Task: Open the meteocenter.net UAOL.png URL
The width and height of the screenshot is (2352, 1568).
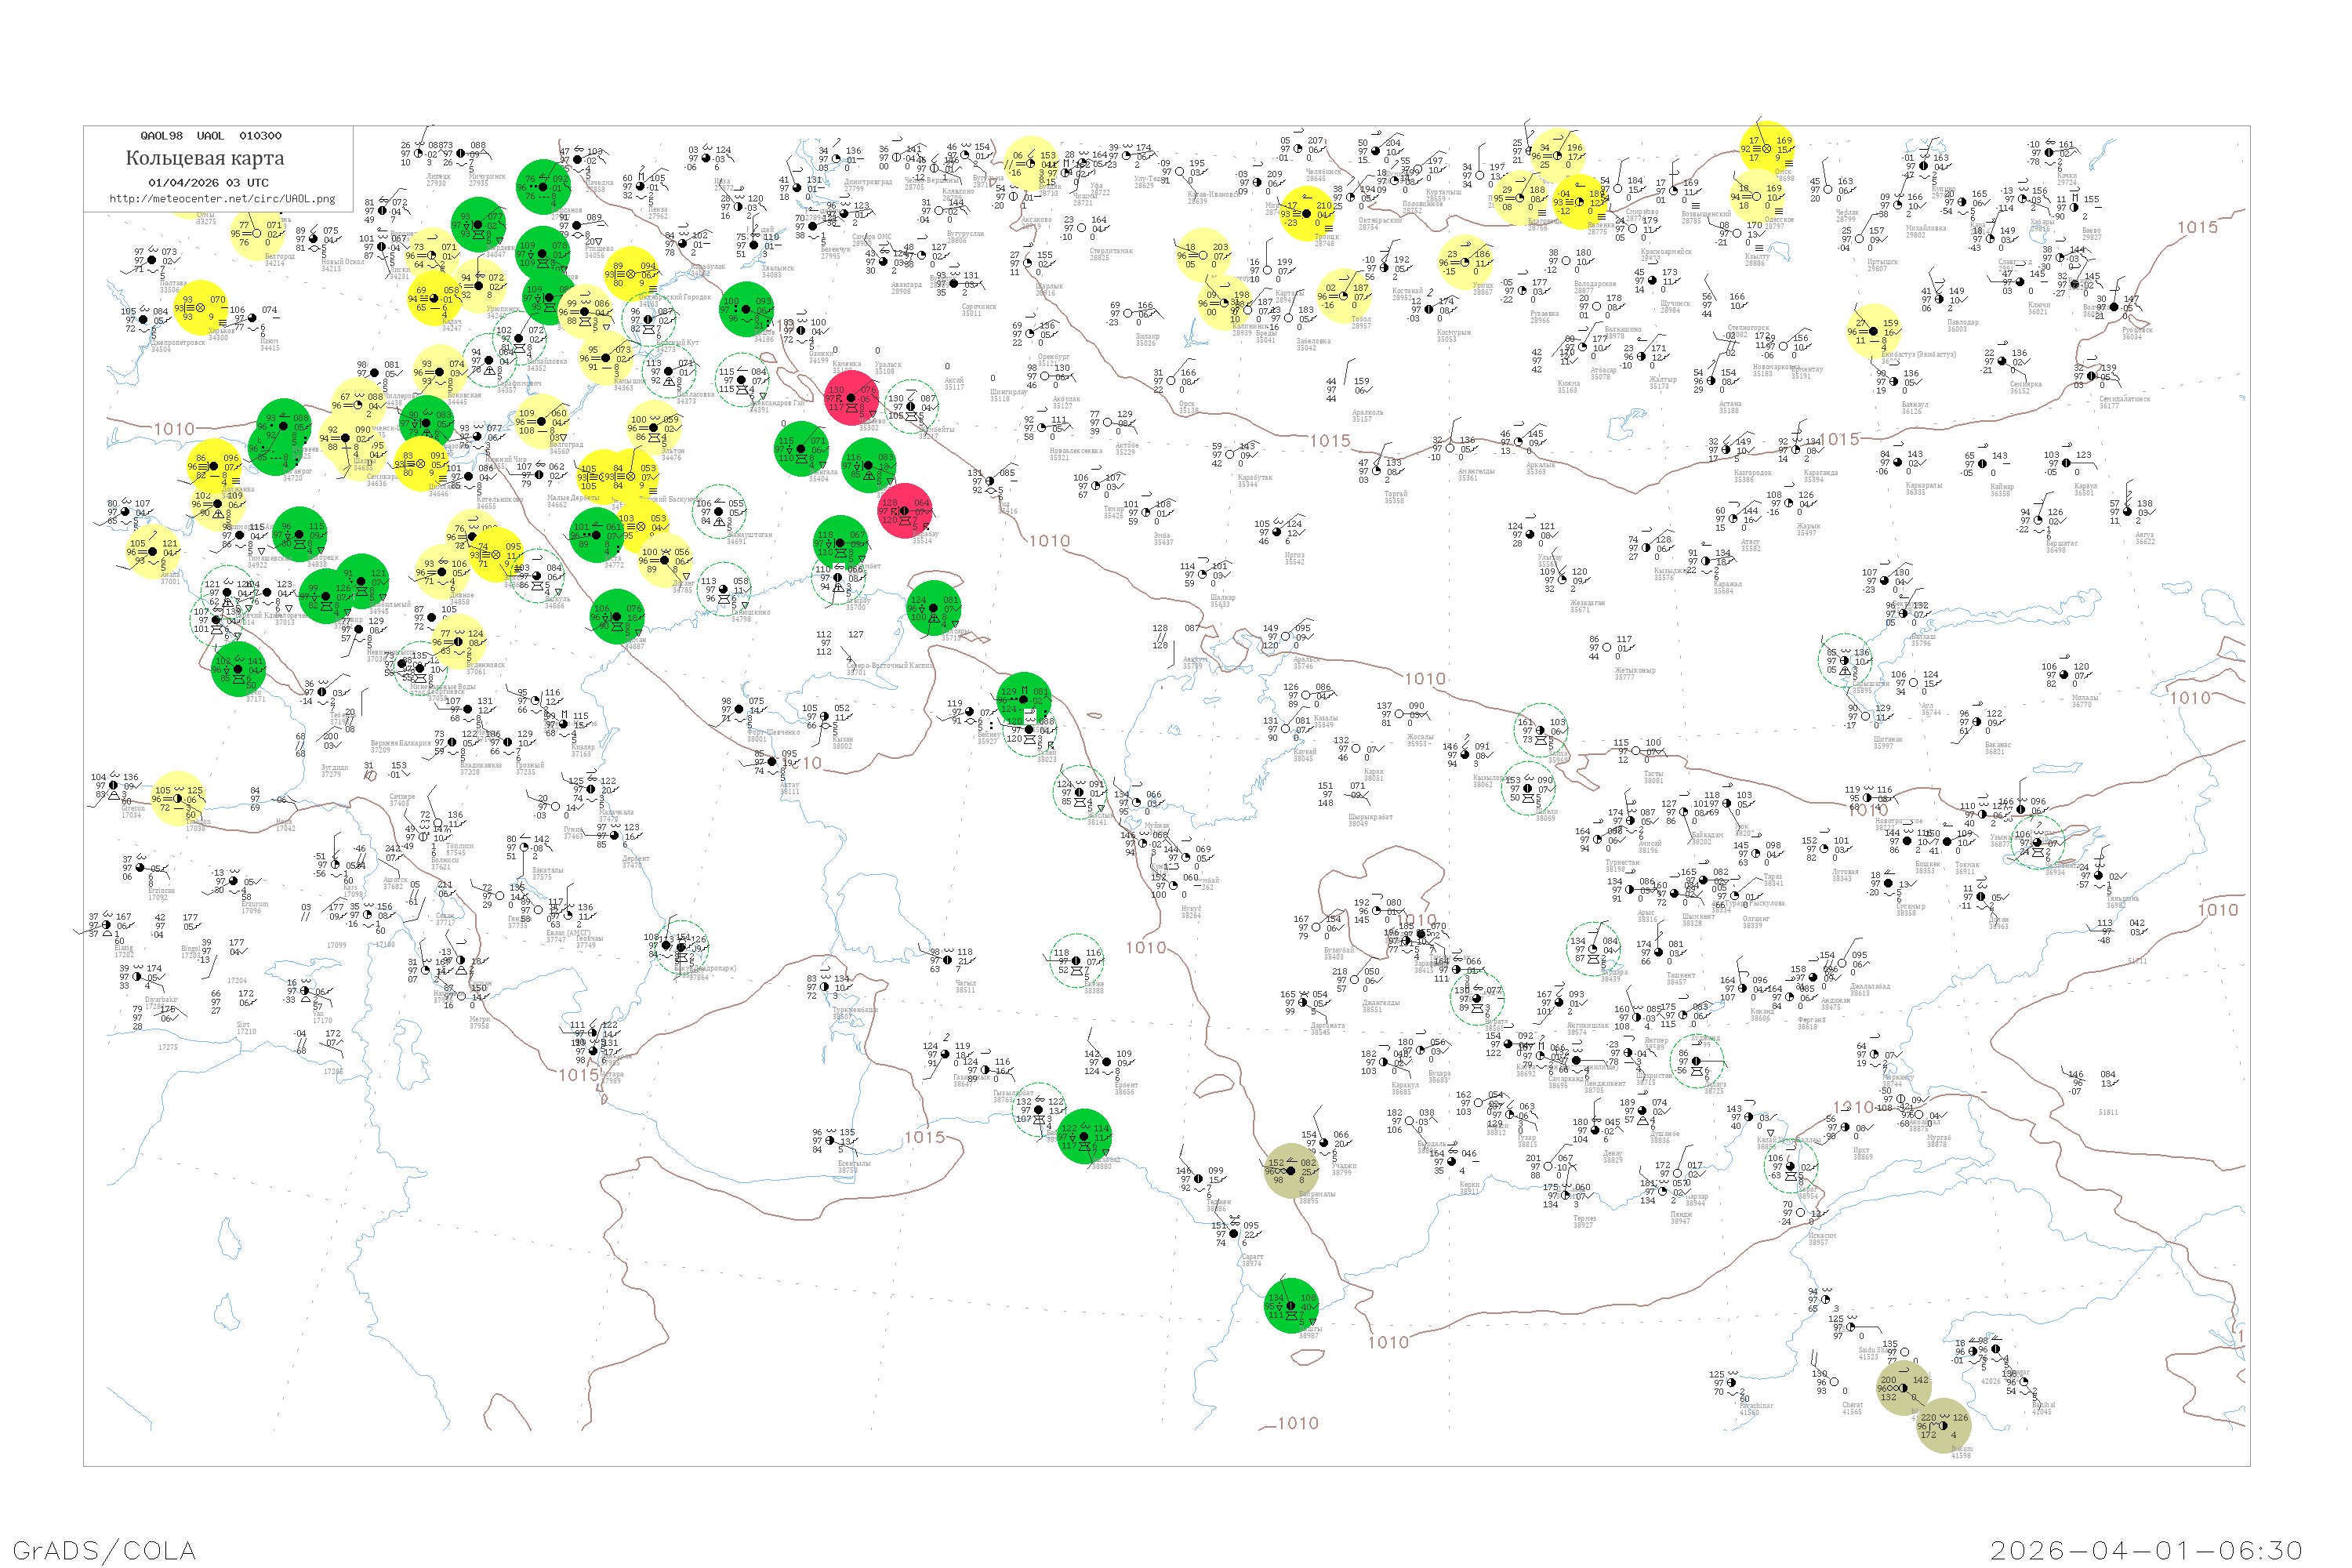Action: [x=222, y=199]
